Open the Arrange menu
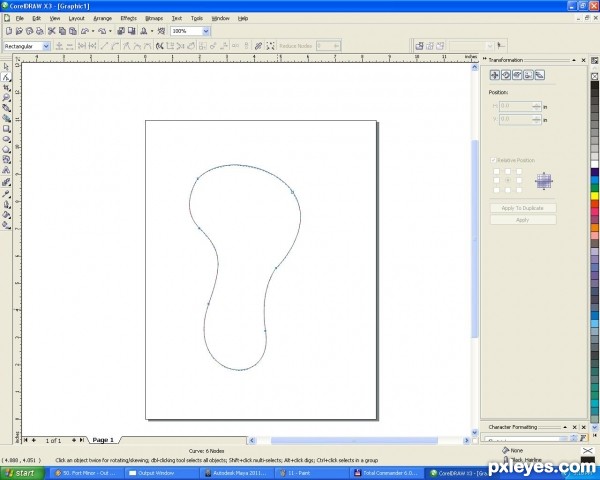 [103, 18]
